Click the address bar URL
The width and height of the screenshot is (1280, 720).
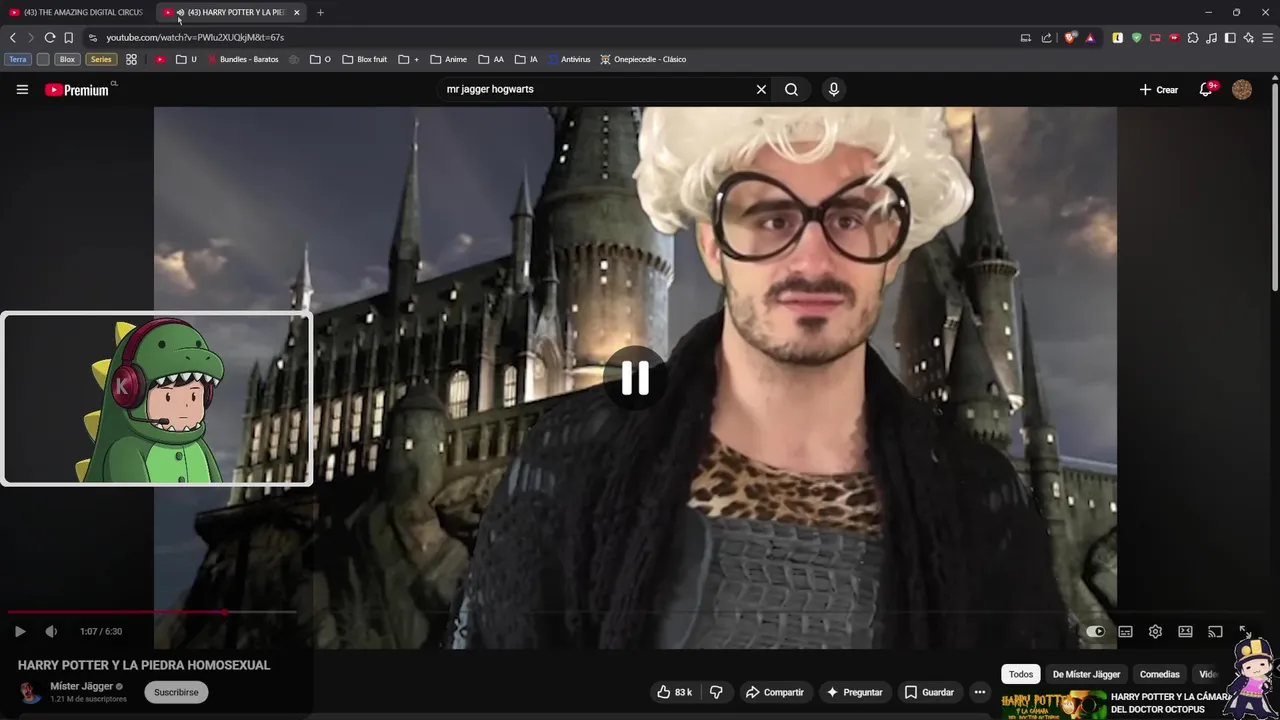(195, 37)
